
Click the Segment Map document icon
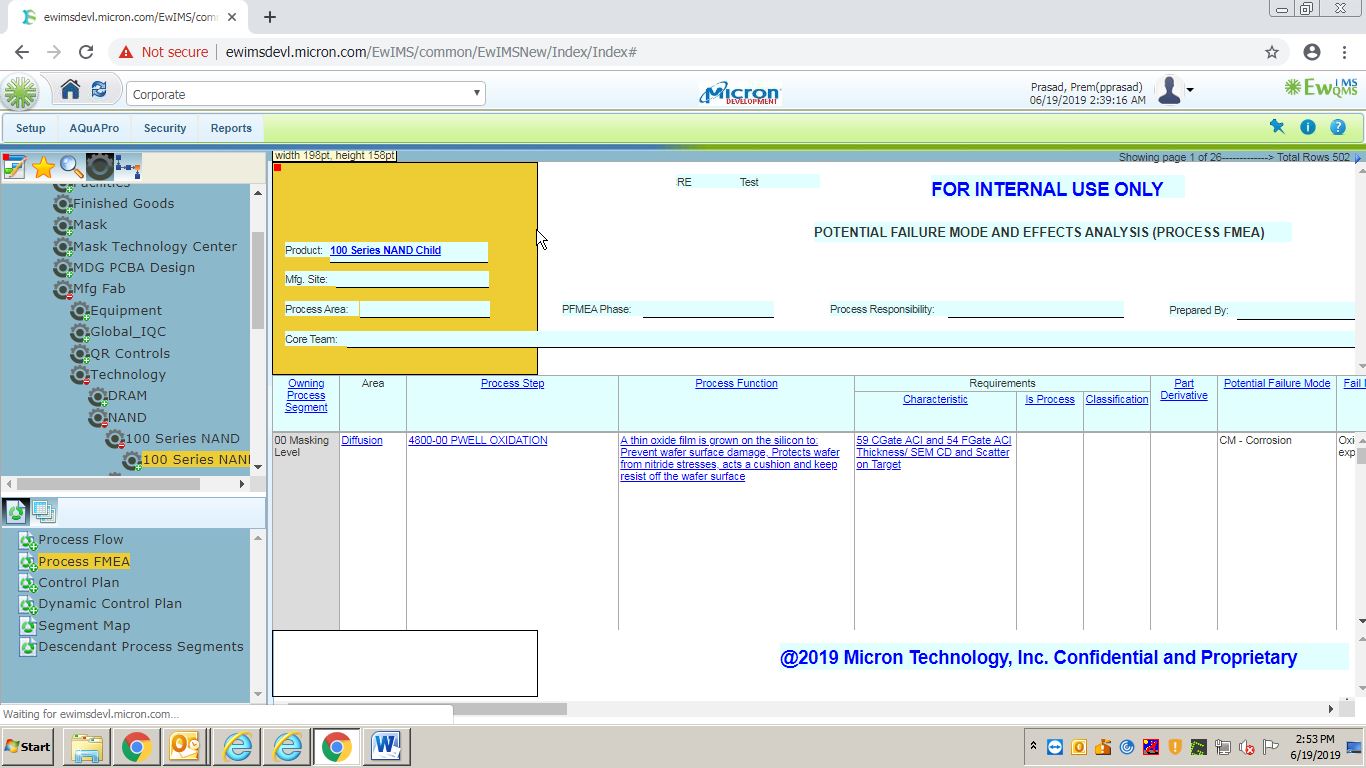[28, 626]
